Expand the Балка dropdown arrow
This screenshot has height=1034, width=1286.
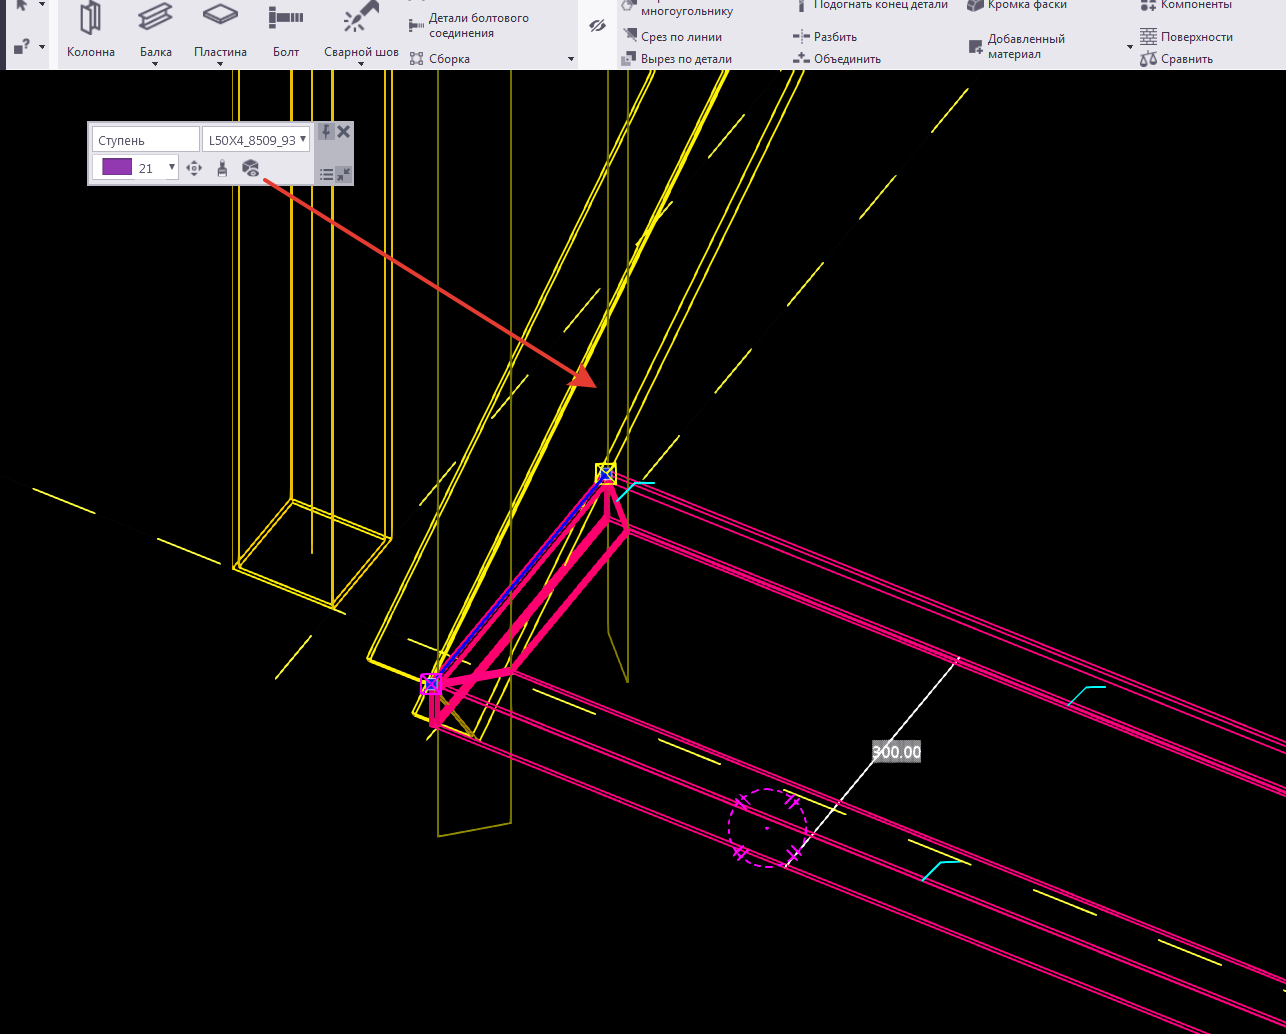click(x=156, y=64)
